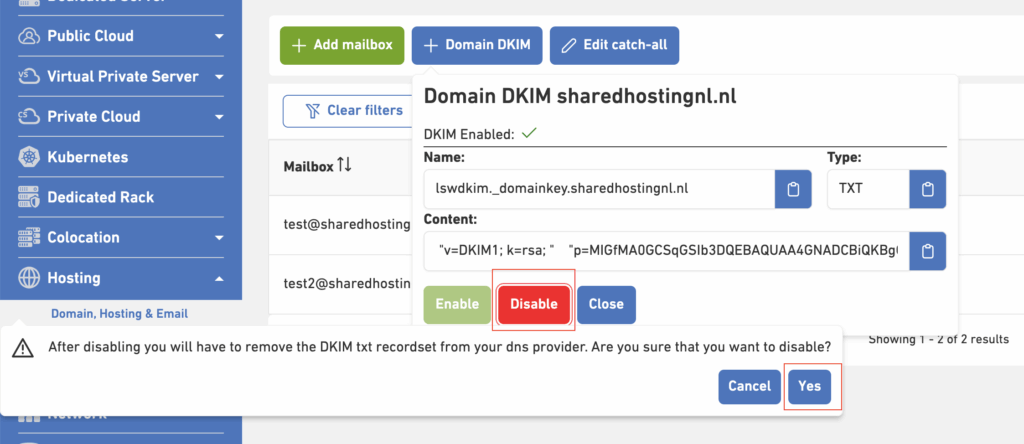The height and width of the screenshot is (444, 1024).
Task: Click inside the DKIM Name text field
Action: click(598, 189)
